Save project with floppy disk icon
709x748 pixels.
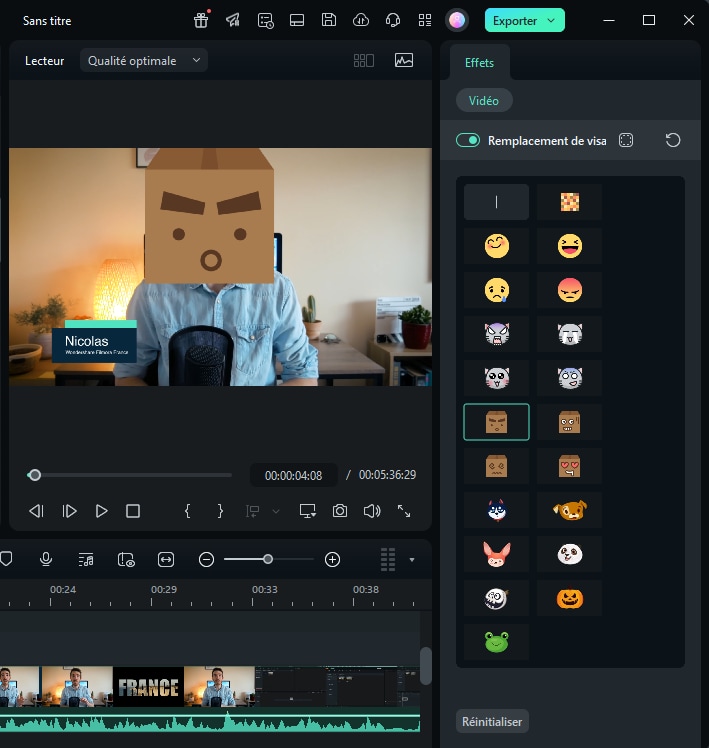(329, 20)
